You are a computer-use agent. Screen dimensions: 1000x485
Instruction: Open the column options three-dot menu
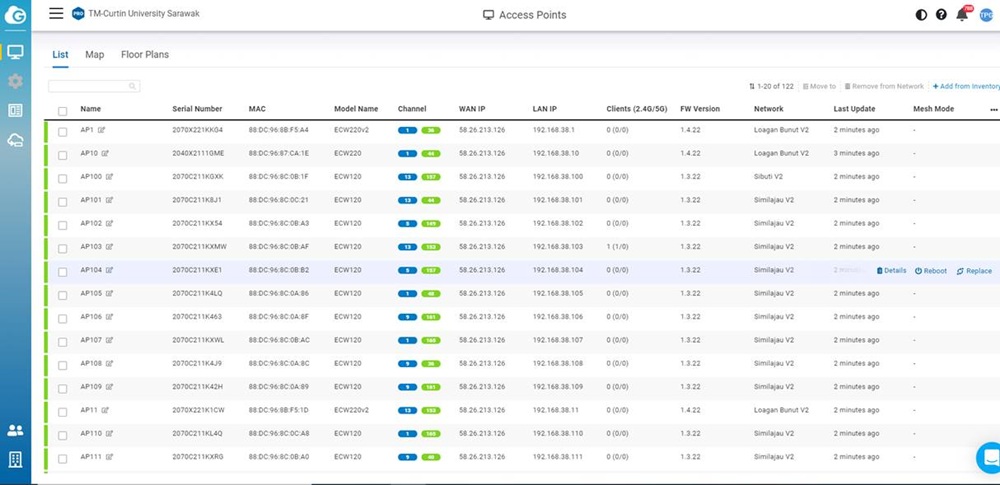[993, 110]
